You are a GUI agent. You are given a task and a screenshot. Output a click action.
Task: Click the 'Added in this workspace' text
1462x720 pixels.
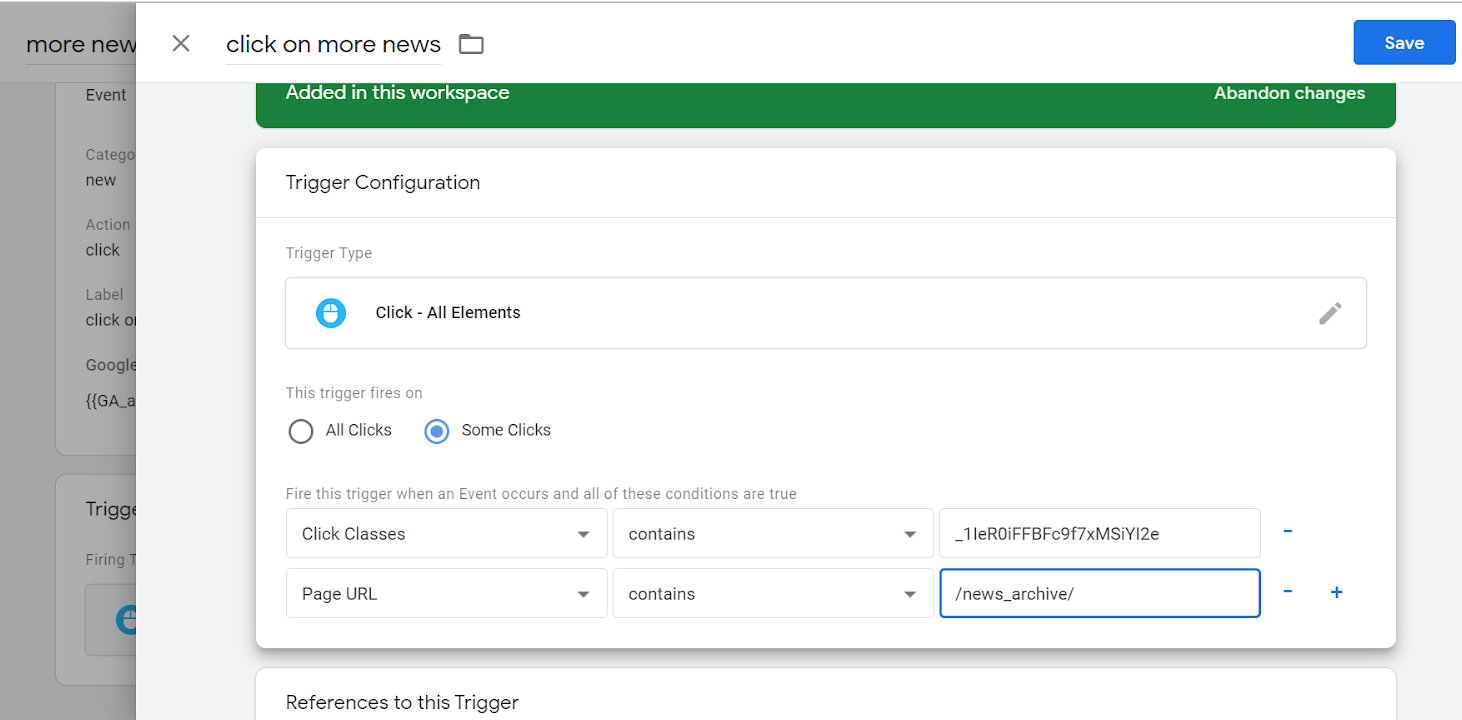[397, 93]
